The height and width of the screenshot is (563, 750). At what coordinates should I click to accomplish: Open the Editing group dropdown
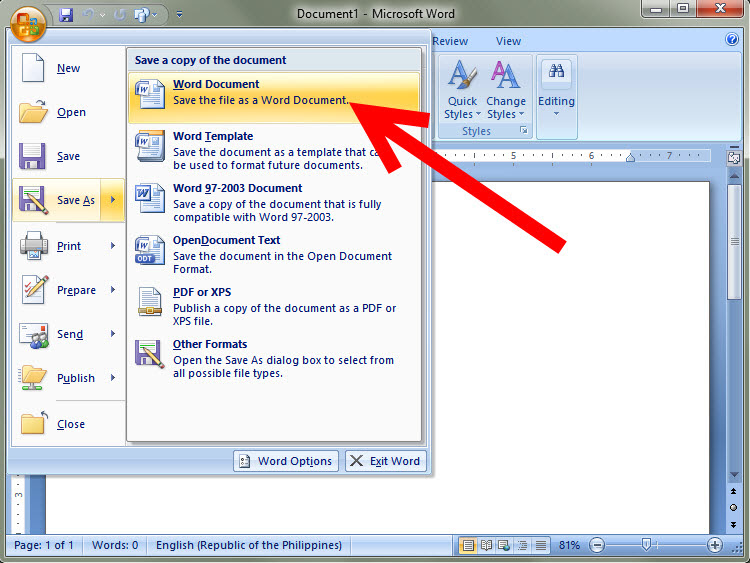coord(556,97)
